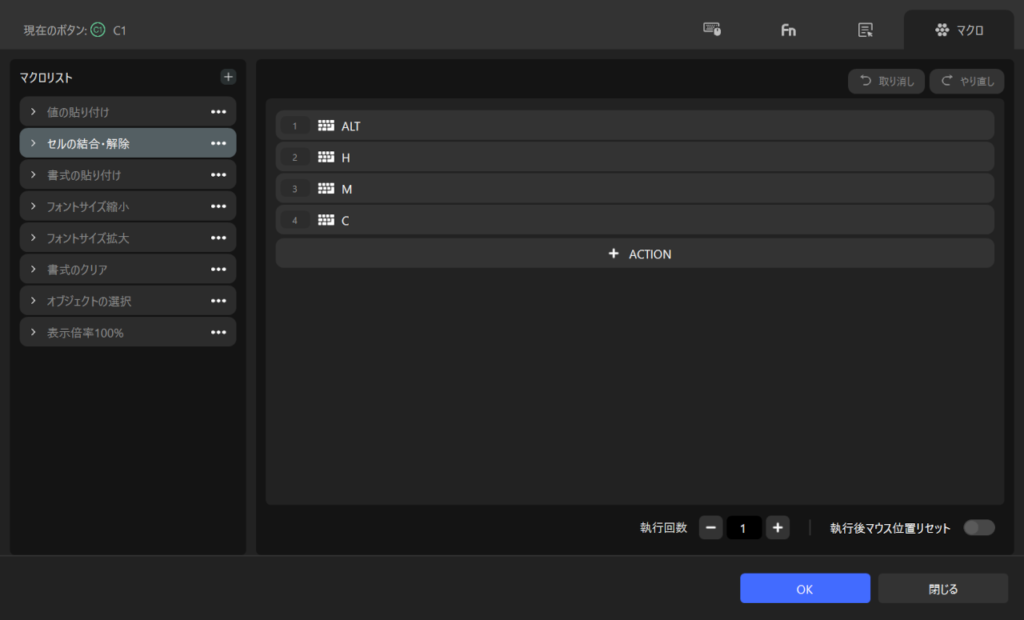Toggle 実行後マウス位置リセット switch

979,528
